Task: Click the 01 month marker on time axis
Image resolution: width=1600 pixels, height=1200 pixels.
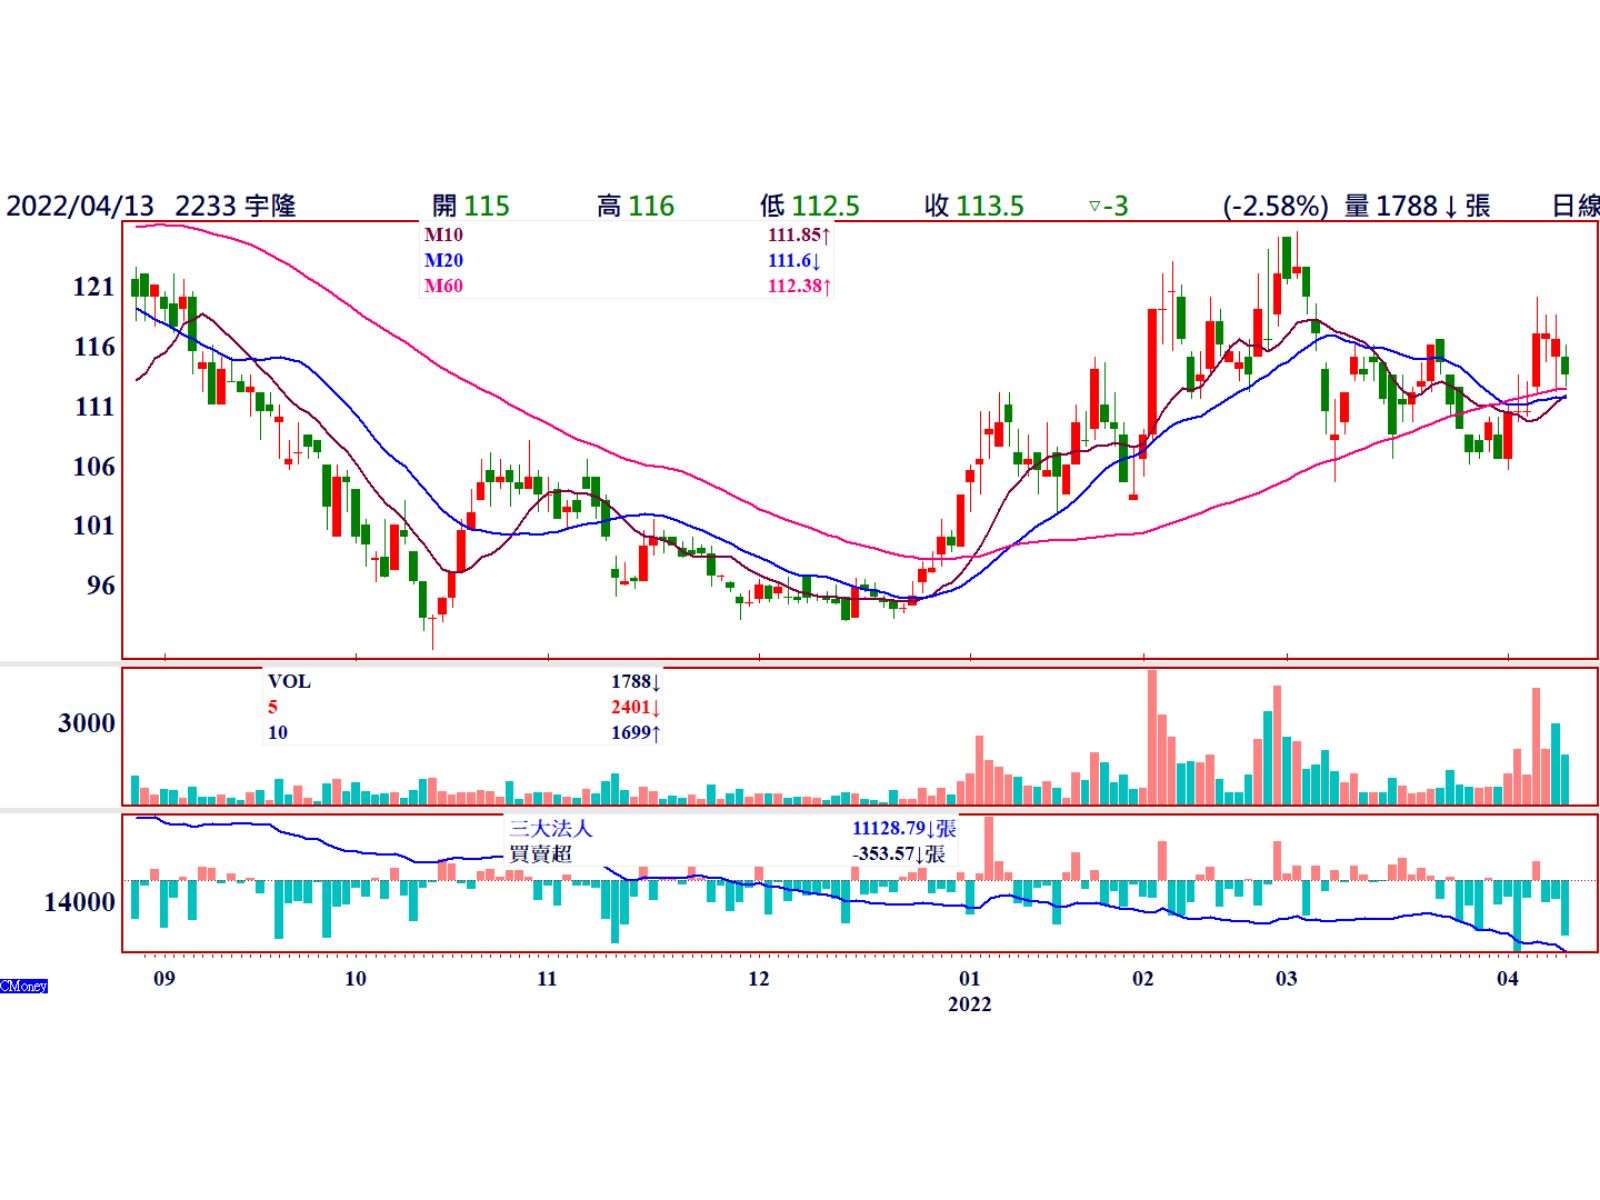Action: (969, 978)
